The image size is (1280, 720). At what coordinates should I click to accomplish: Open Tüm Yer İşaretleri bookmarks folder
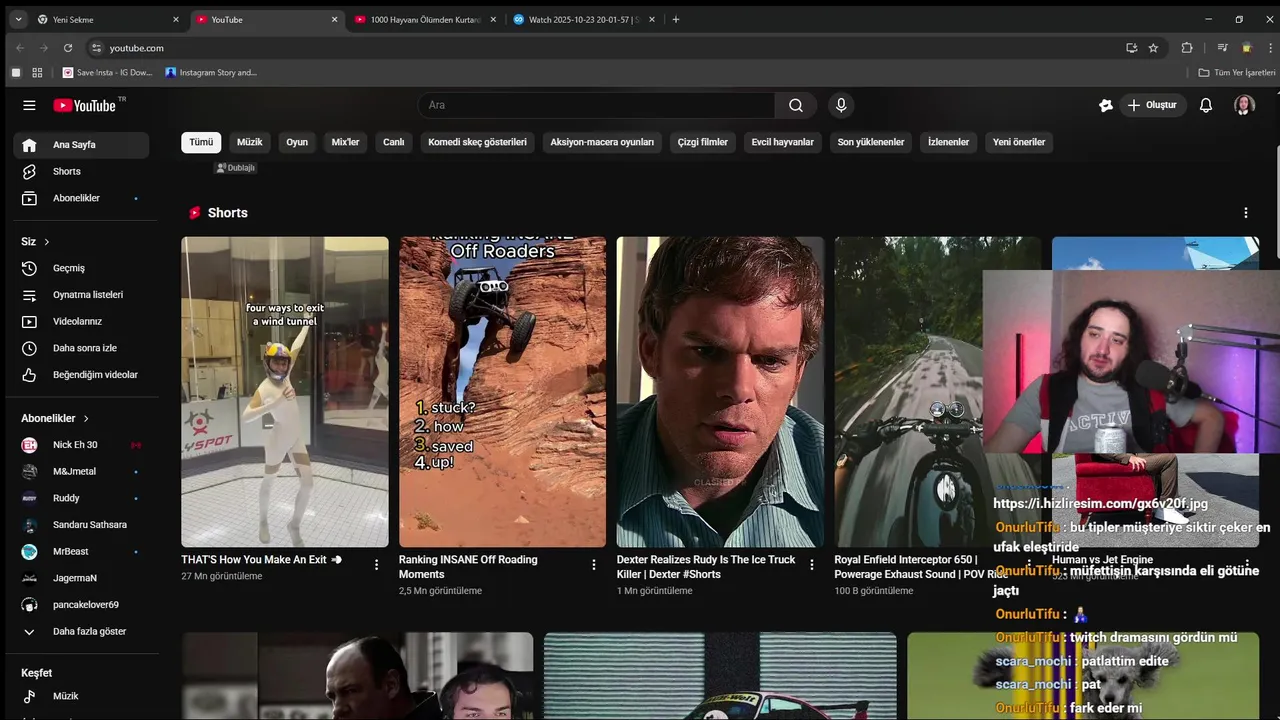(x=1237, y=73)
